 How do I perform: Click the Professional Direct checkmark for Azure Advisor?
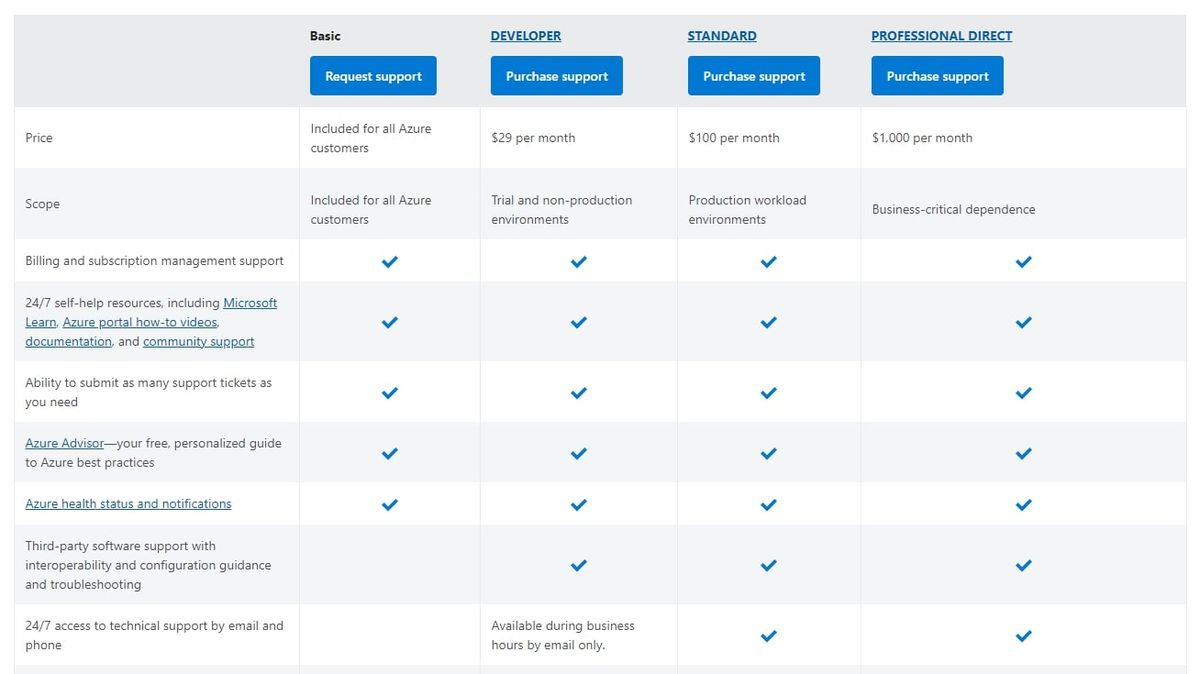pyautogui.click(x=1023, y=453)
